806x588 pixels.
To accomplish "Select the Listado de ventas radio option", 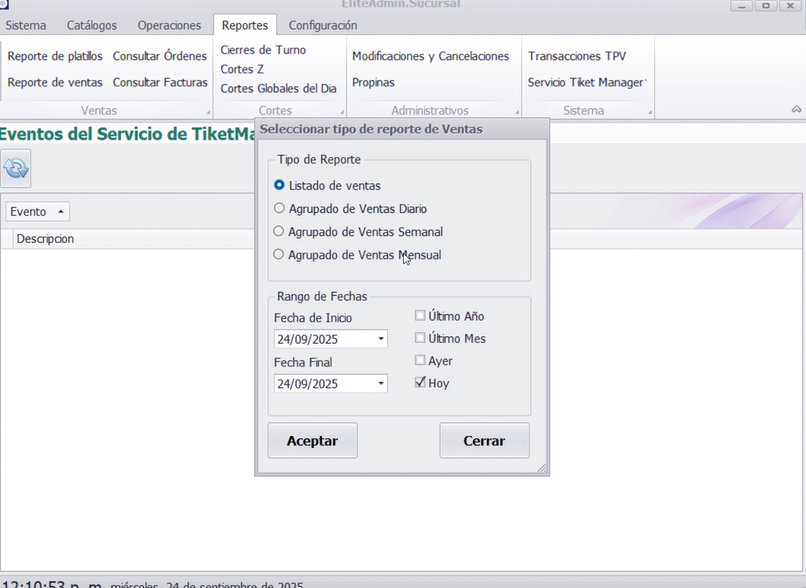I will 279,185.
